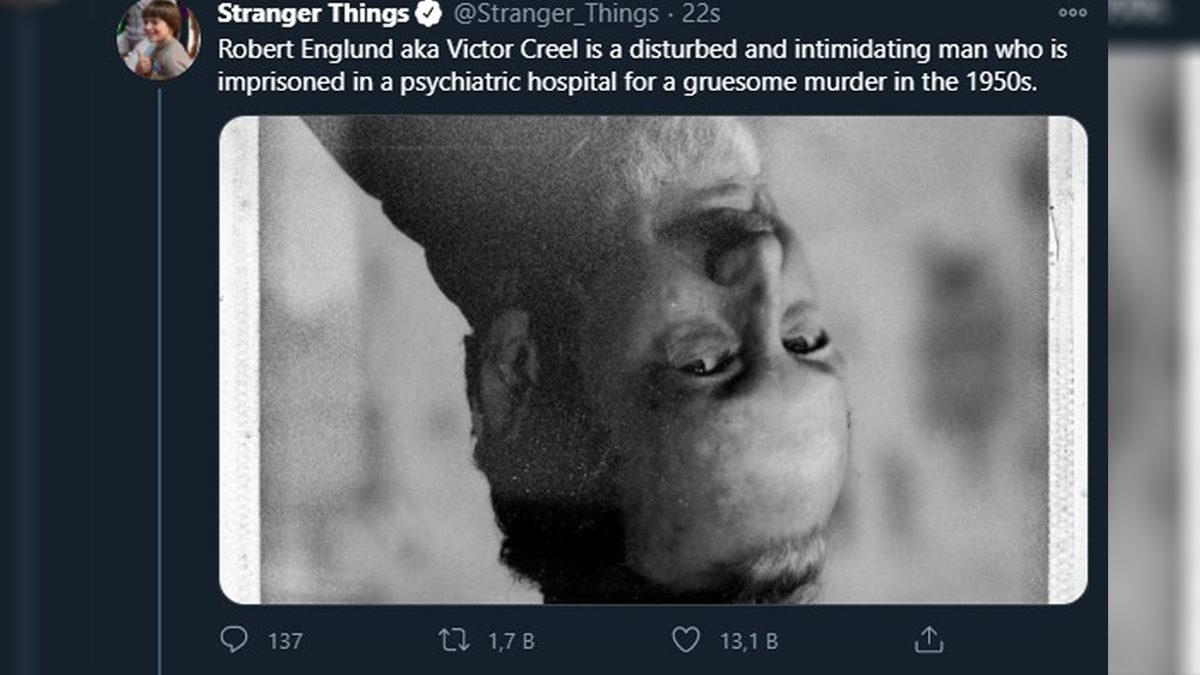Open the tweet's three-dot more menu
Viewport: 1200px width, 675px height.
coord(1072,13)
